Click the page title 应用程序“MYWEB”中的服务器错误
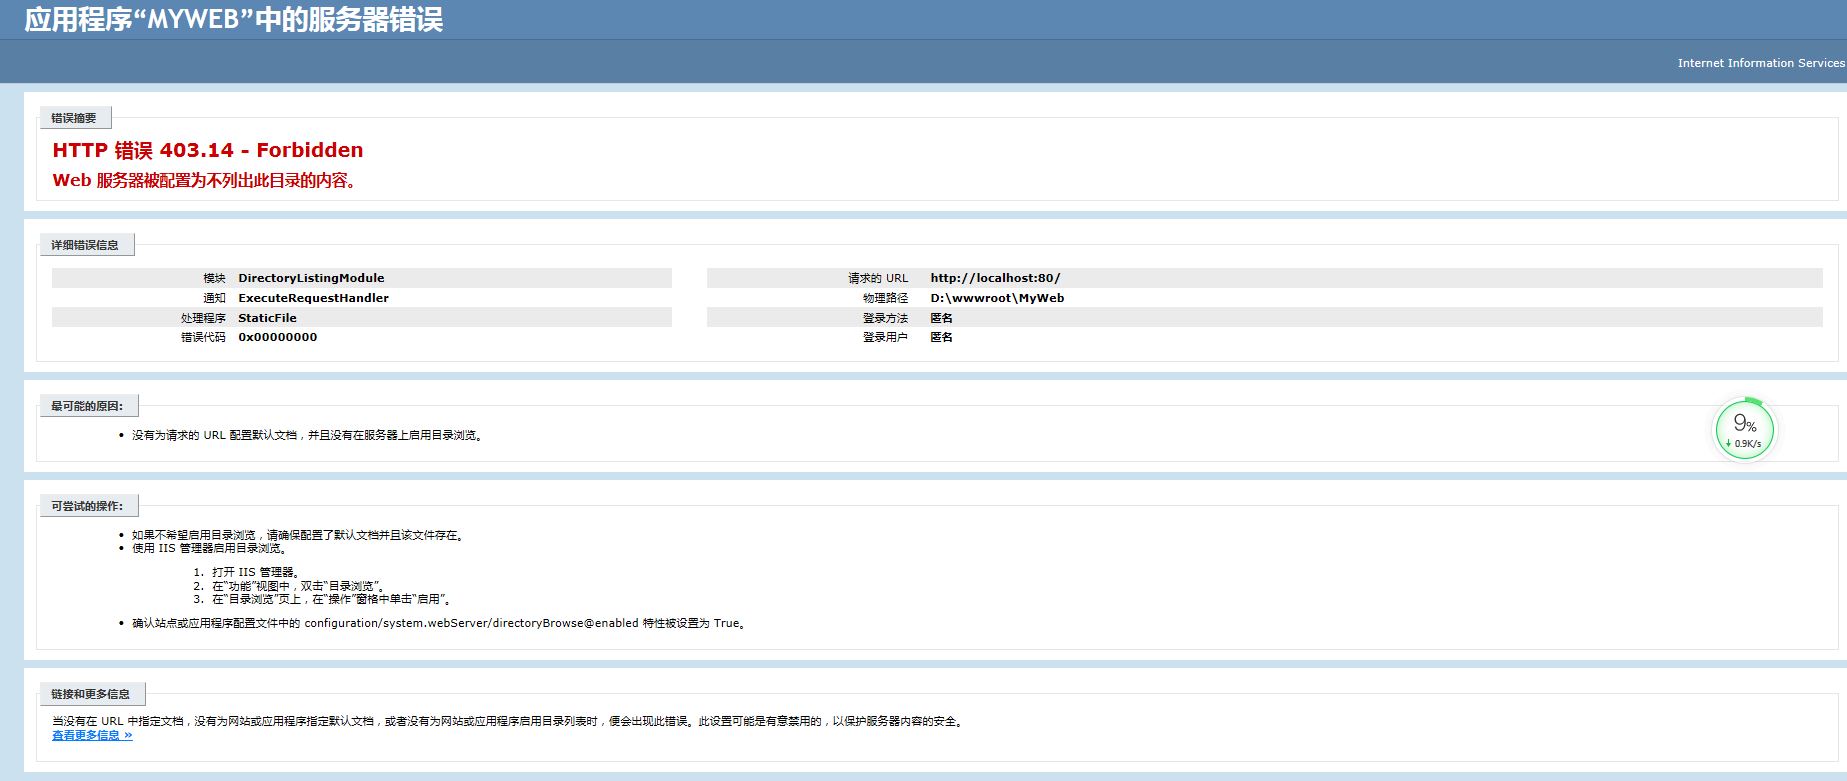The height and width of the screenshot is (781, 1847). (x=233, y=20)
